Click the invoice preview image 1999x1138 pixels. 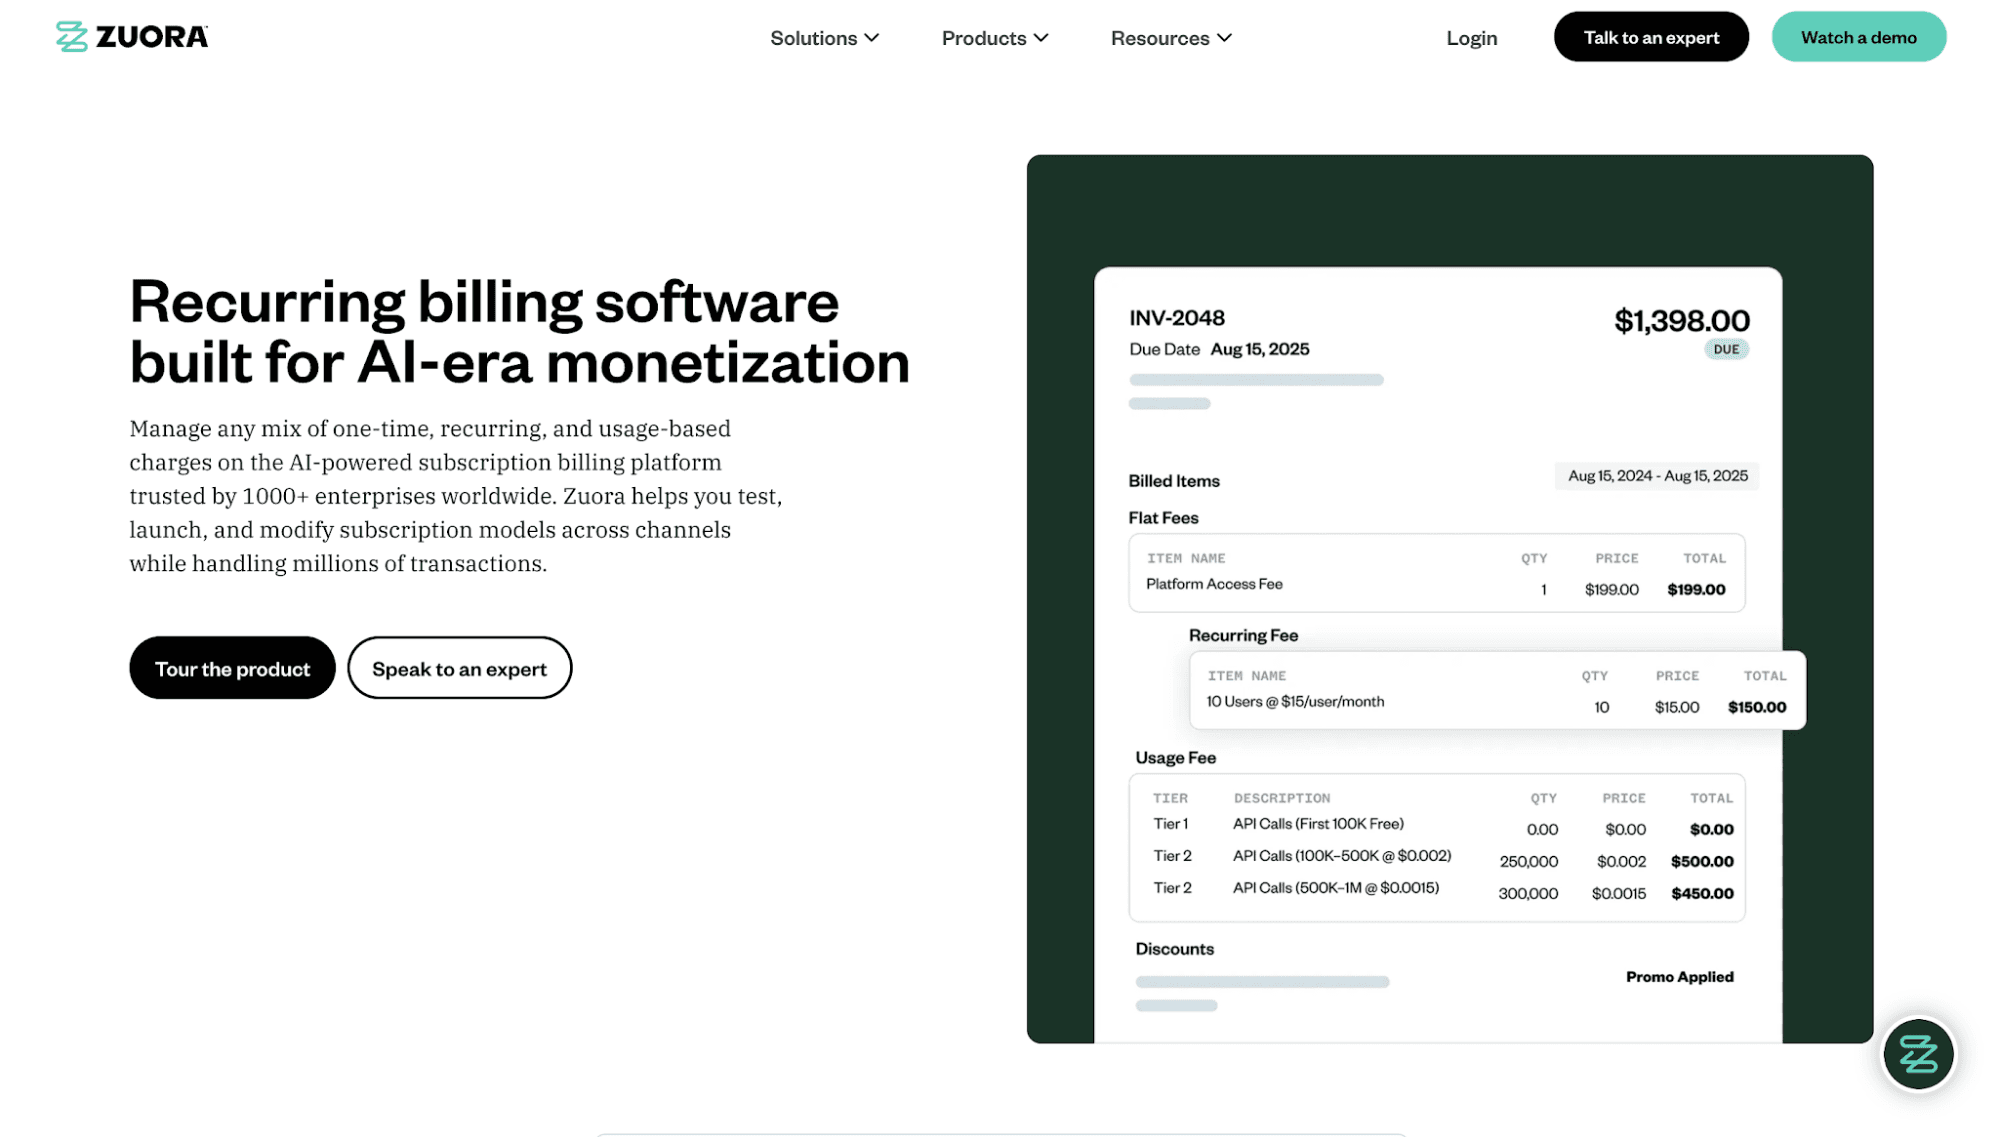point(1449,599)
